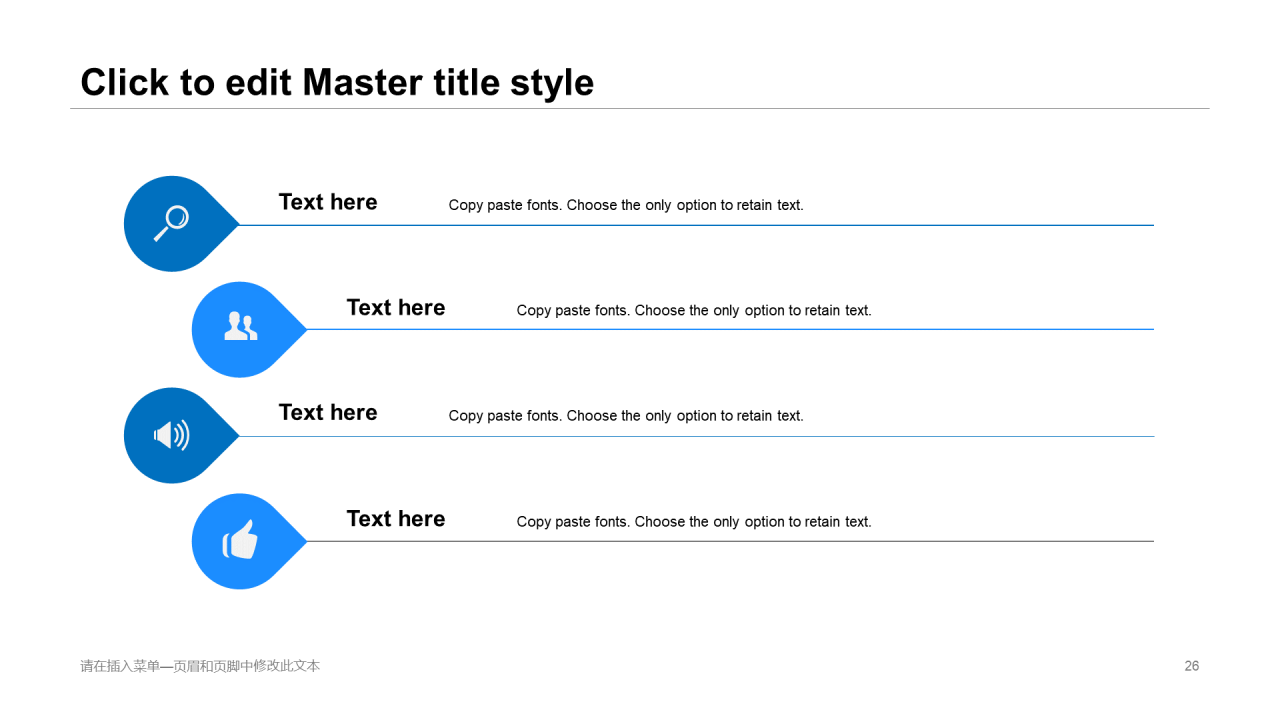This screenshot has width=1280, height=720.
Task: Select the slide number 26
Action: pos(1191,666)
